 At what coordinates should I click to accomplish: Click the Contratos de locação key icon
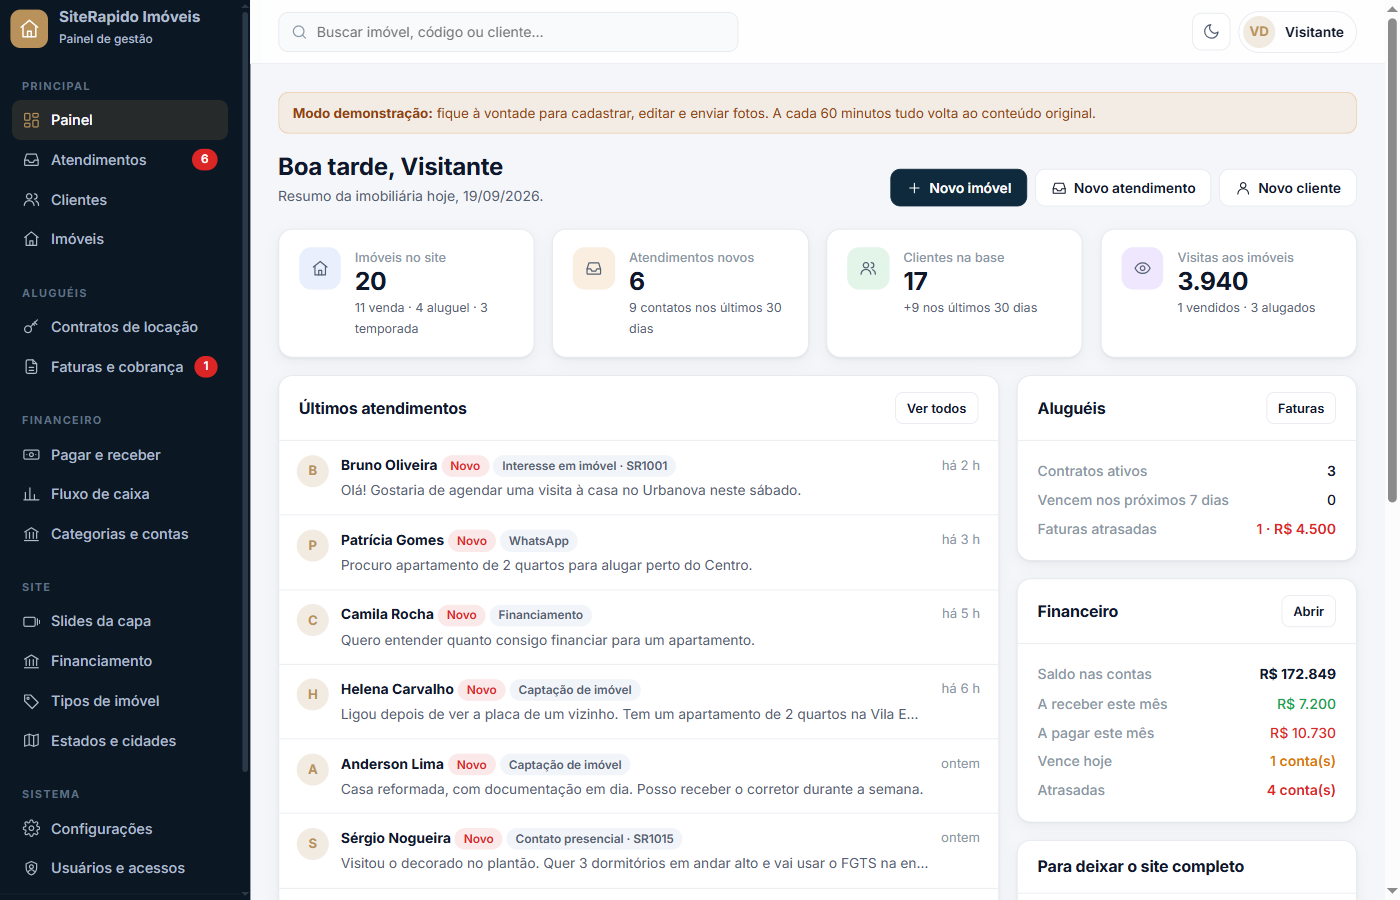pyautogui.click(x=31, y=327)
